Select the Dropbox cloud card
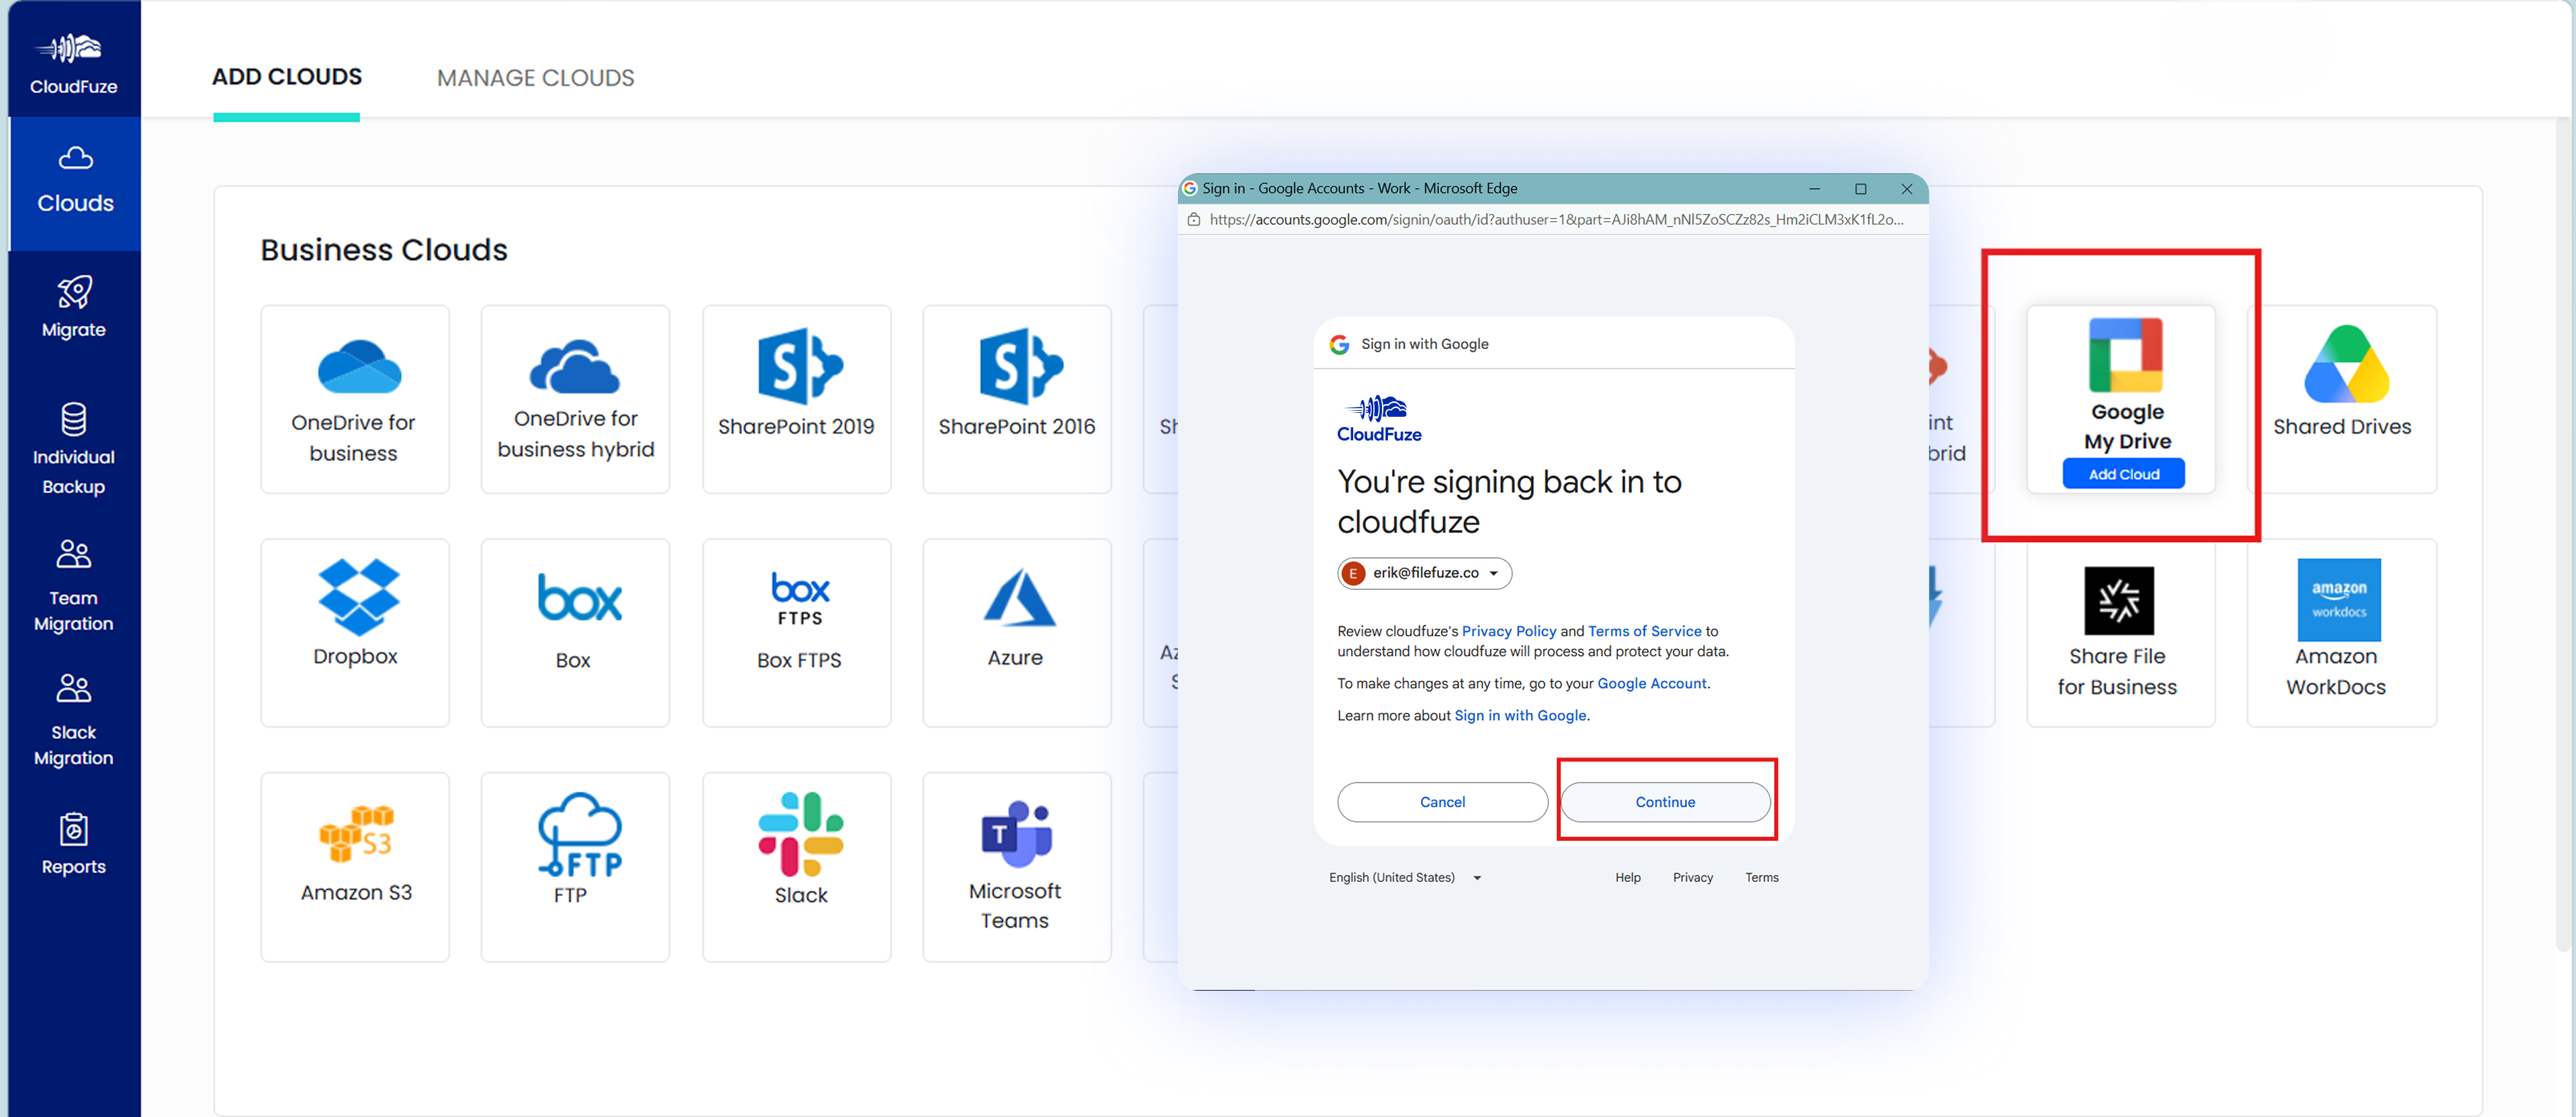Screen dimensions: 2576x1117 coord(355,633)
